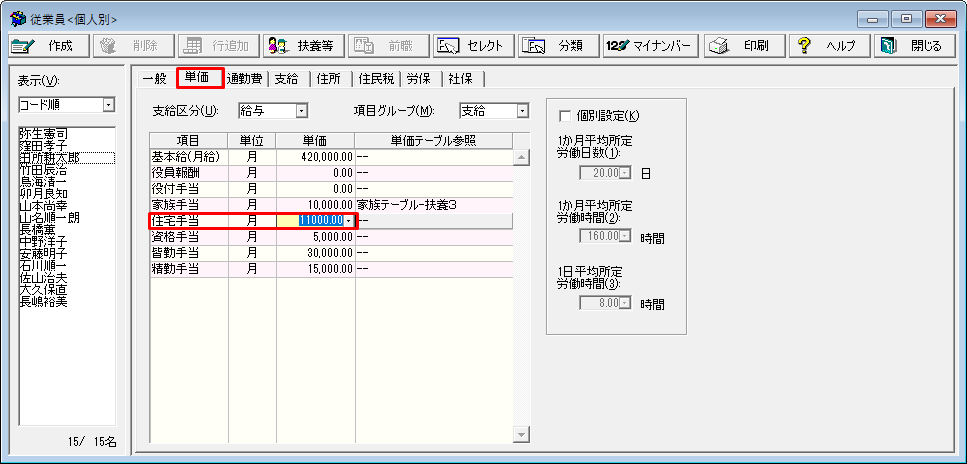
Task: Select employee 山名順一朗 in the list
Action: 49,217
